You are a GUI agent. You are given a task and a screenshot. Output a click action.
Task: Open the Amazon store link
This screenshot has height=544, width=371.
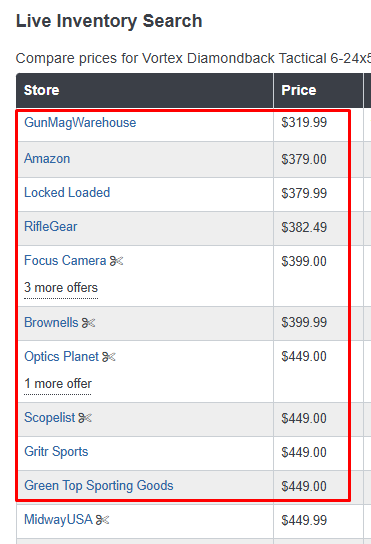(x=47, y=159)
